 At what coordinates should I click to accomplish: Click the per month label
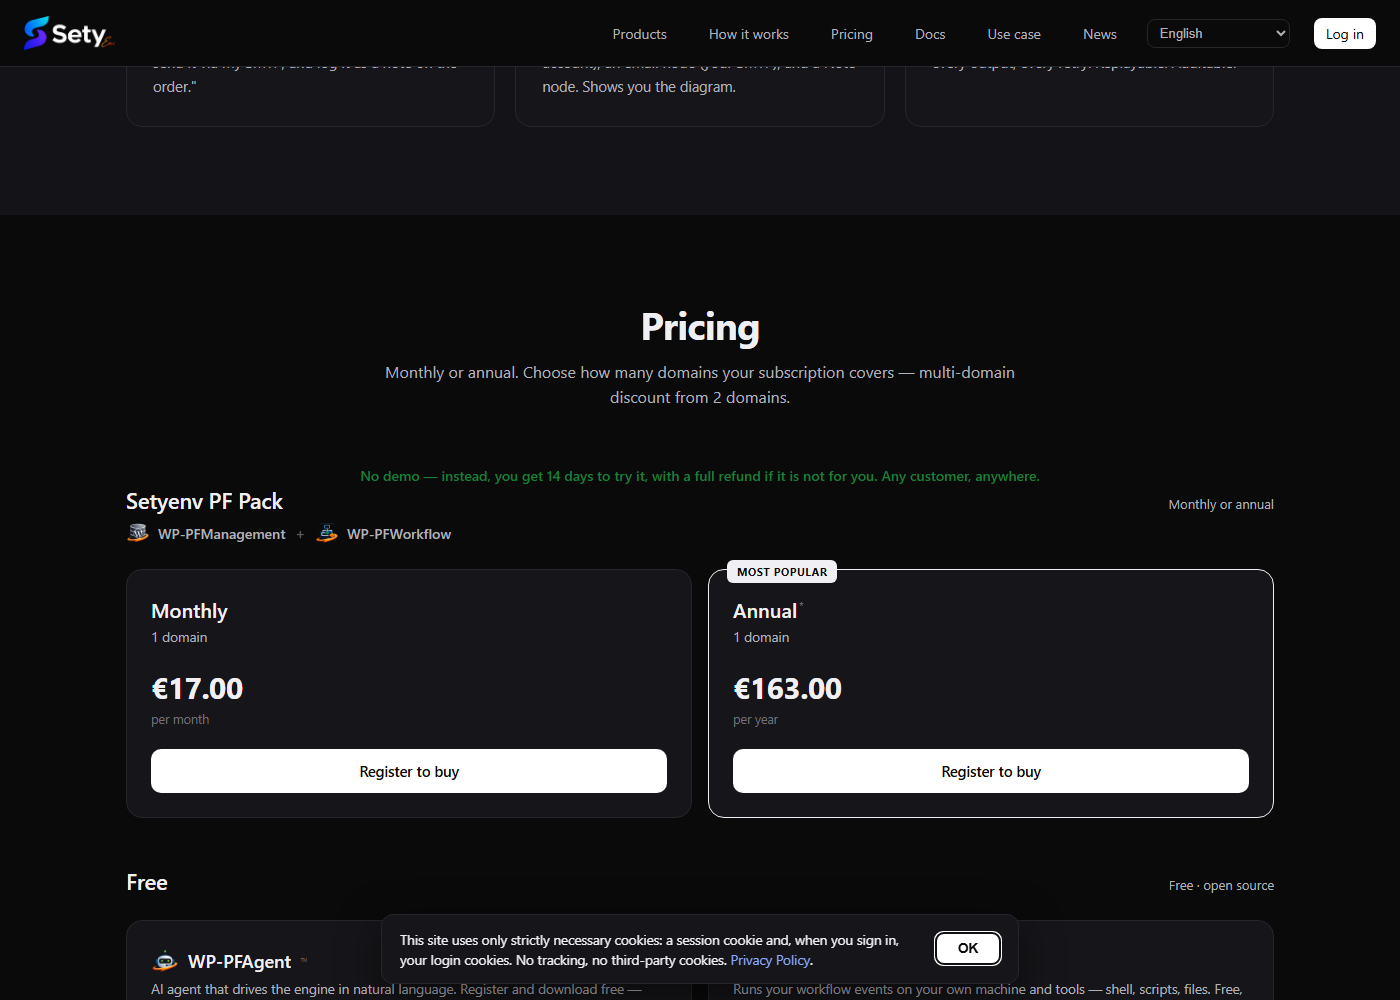pyautogui.click(x=180, y=720)
